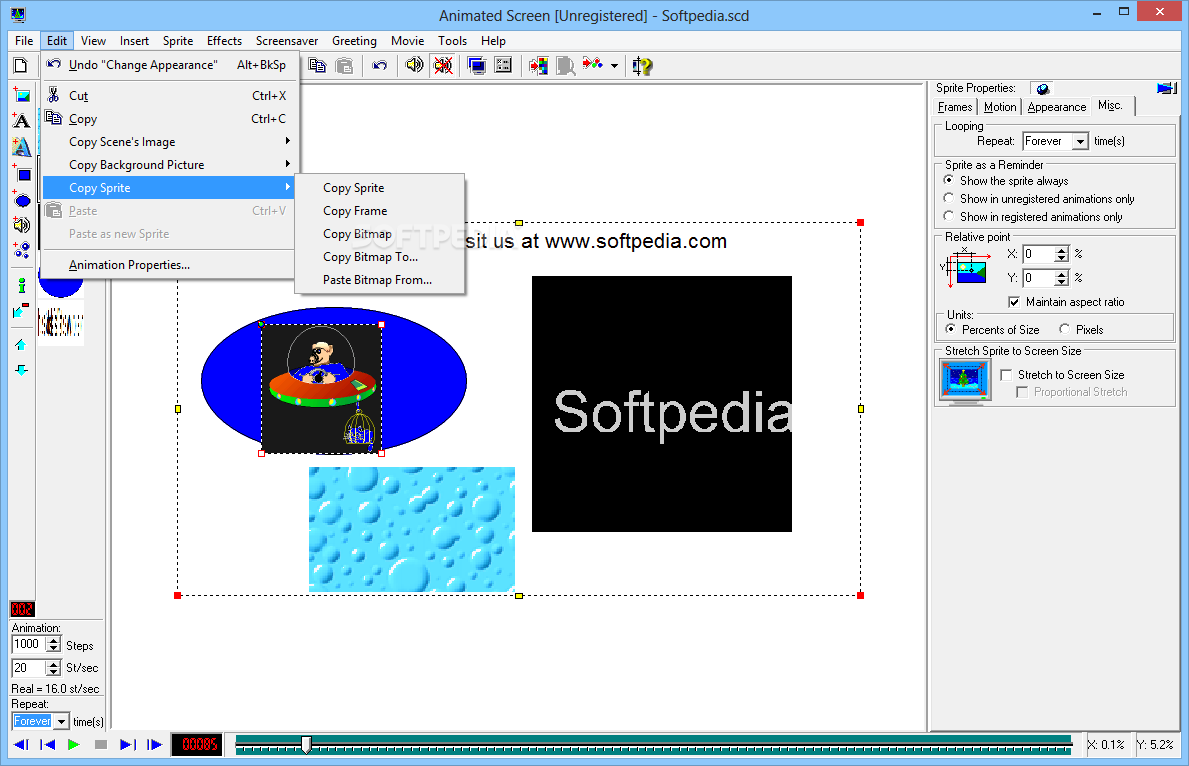Open dropdown arrow next to effects icon

[614, 66]
